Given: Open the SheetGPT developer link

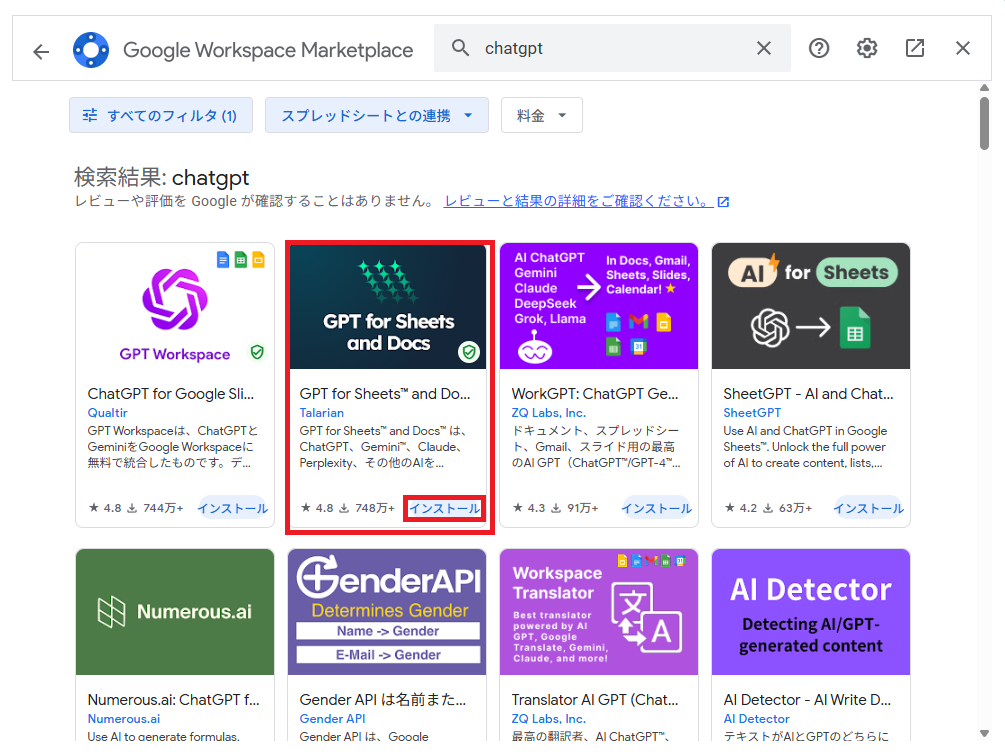Looking at the screenshot, I should tap(752, 413).
